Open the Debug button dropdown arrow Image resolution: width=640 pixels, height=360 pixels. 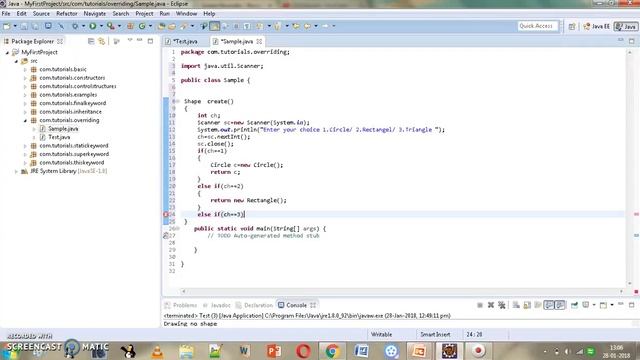coord(83,26)
